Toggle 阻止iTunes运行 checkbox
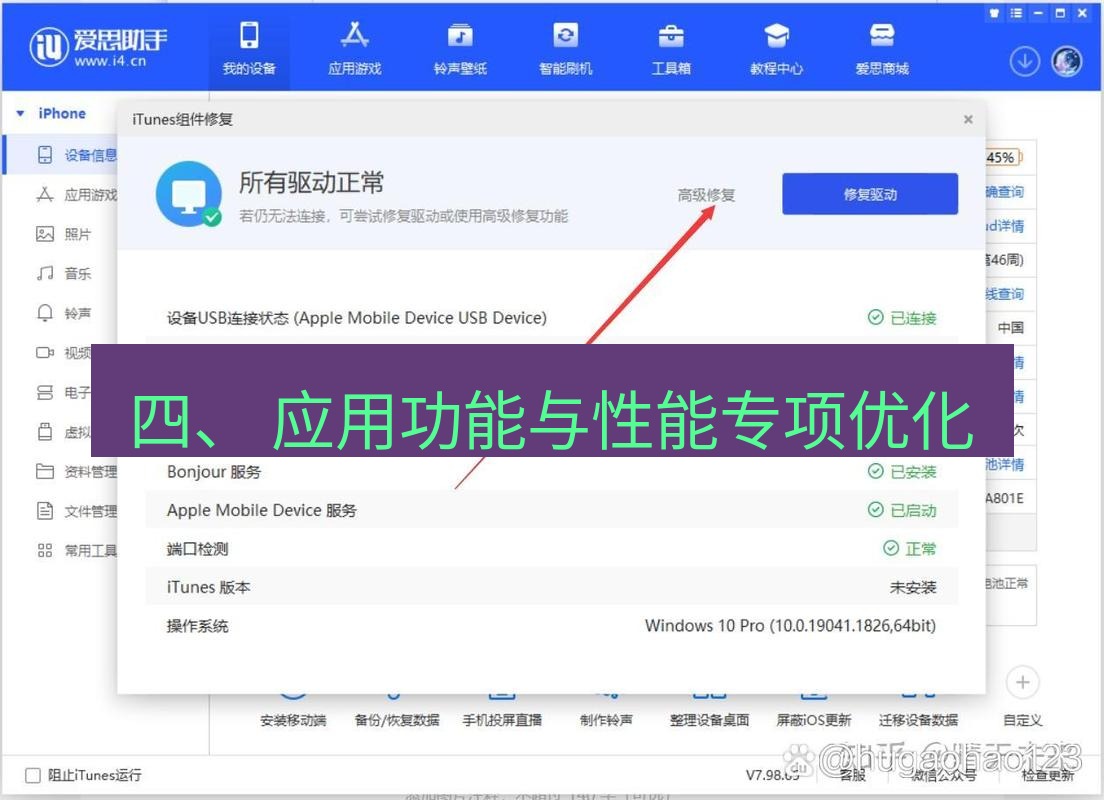This screenshot has width=1104, height=800. (32, 775)
